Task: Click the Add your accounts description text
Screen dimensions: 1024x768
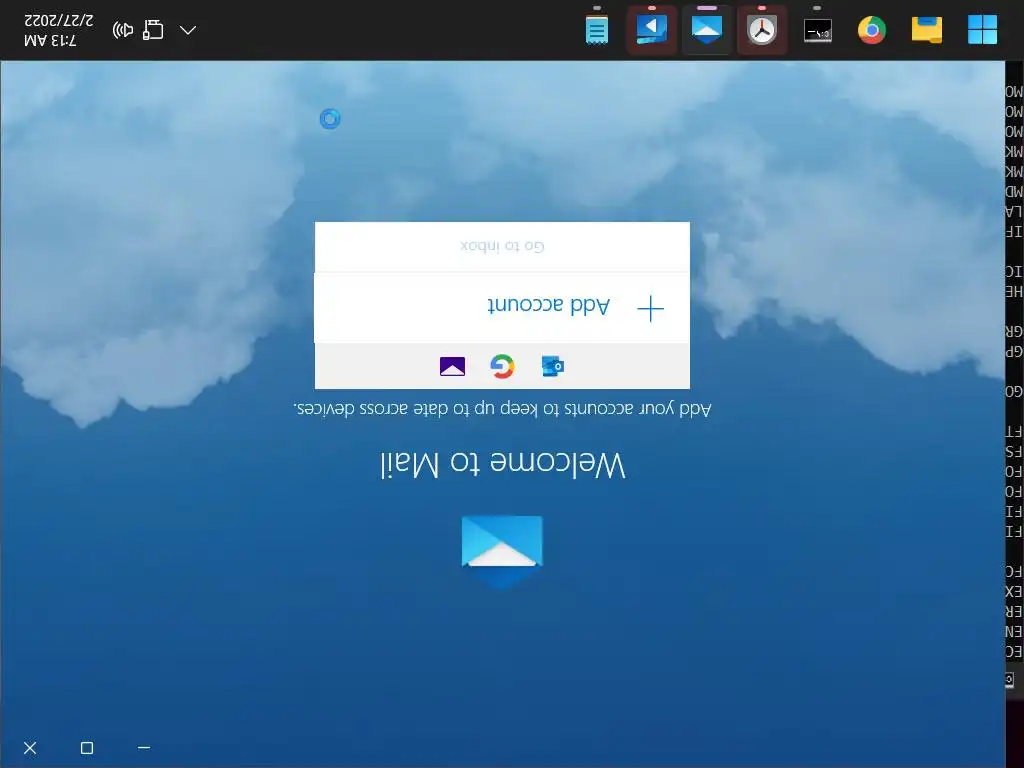Action: (x=502, y=409)
